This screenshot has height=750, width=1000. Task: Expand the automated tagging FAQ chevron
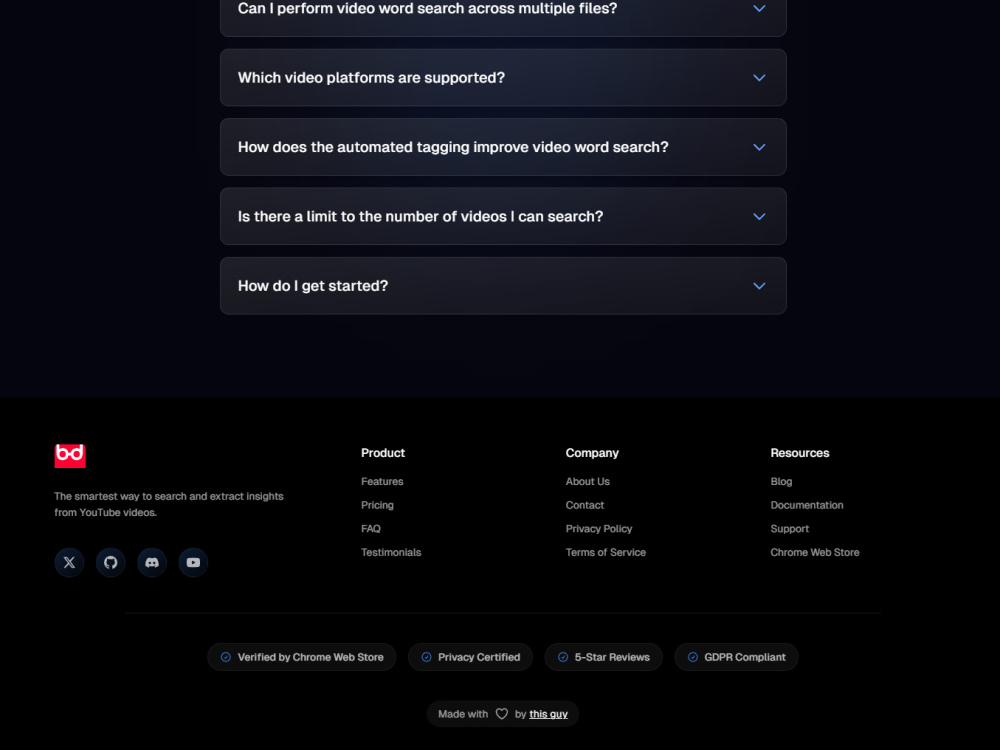coord(759,147)
